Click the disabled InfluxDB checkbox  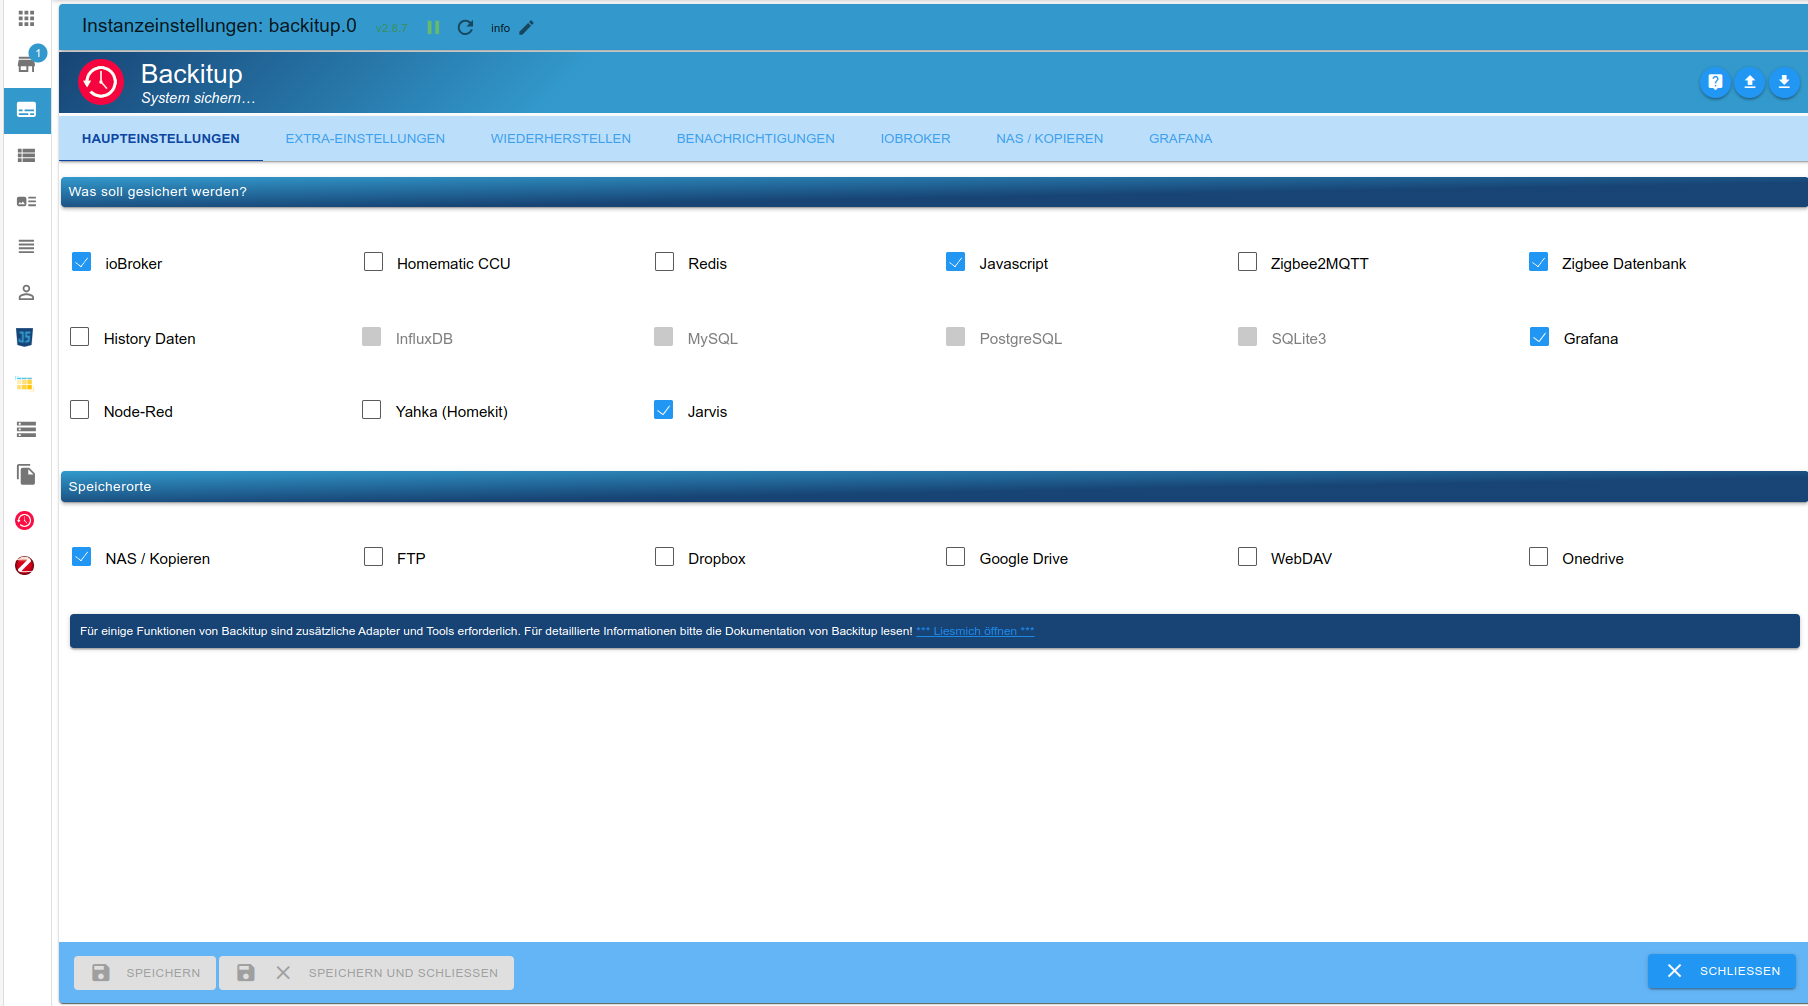pyautogui.click(x=372, y=337)
